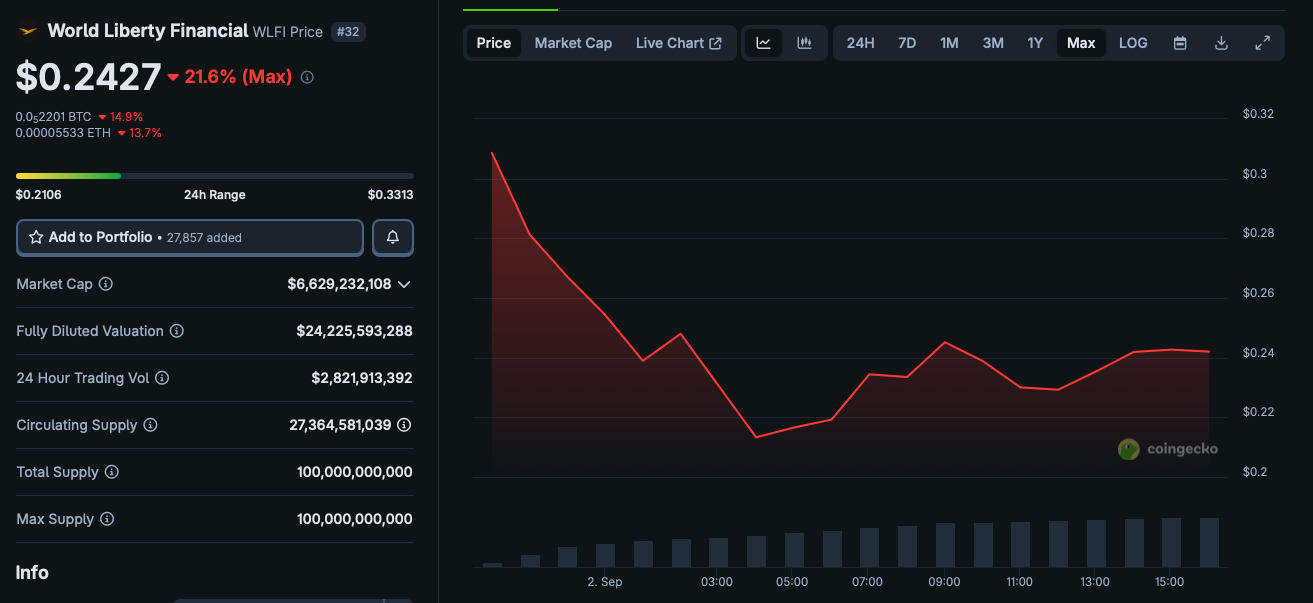Screen dimensions: 1313x603
Task: Click the $0.3 price axis label
Action: (1254, 174)
